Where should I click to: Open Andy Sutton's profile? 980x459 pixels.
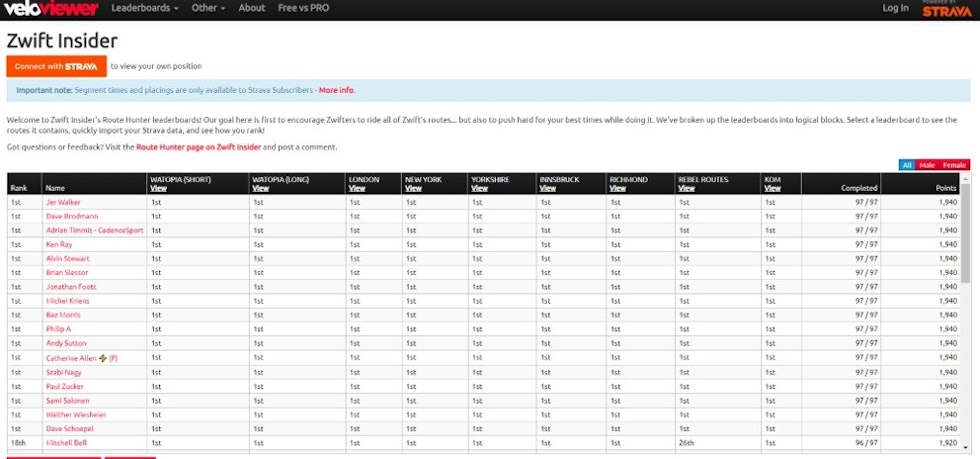click(x=66, y=343)
